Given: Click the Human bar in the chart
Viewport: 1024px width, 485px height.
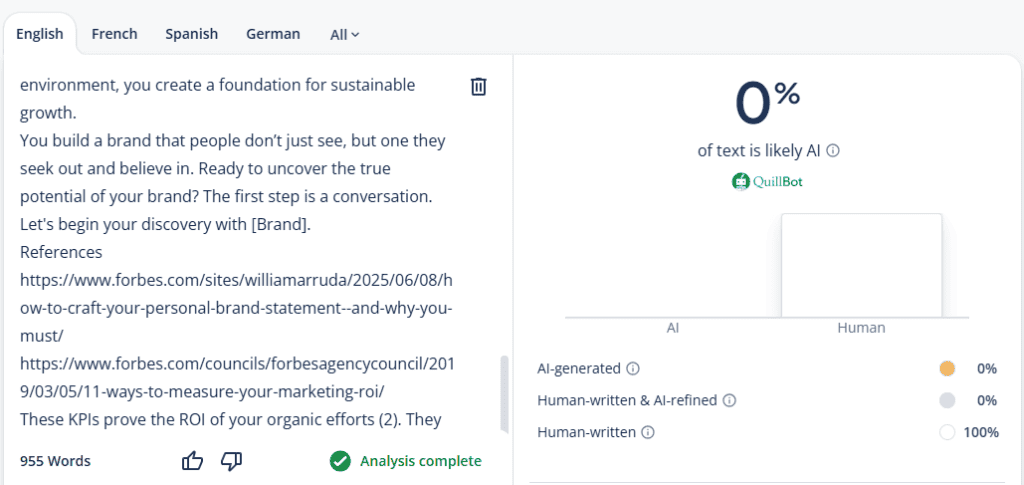Looking at the screenshot, I should click(861, 265).
